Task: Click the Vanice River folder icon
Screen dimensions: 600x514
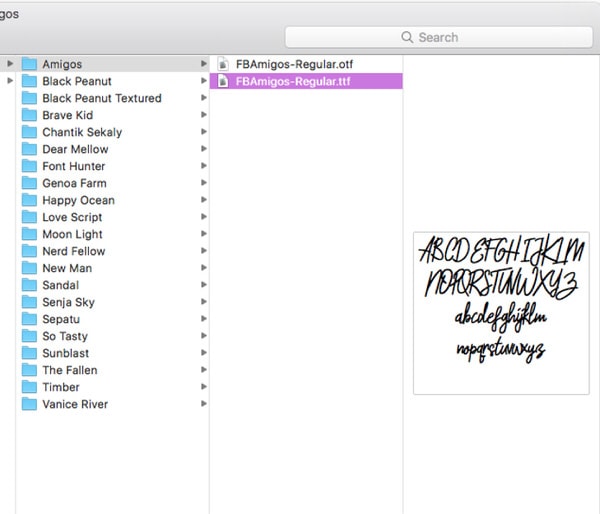Action: [29, 404]
